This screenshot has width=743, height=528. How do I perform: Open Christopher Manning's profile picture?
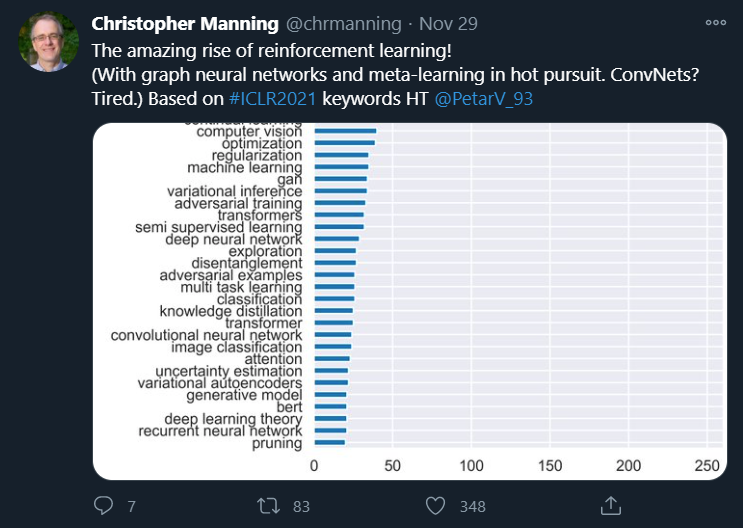[49, 42]
